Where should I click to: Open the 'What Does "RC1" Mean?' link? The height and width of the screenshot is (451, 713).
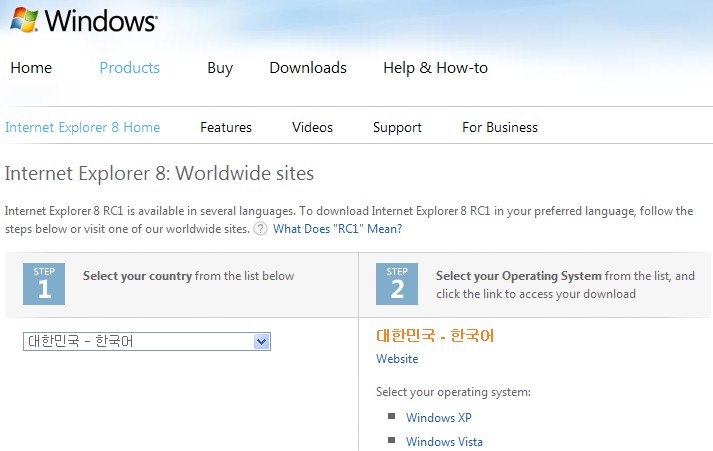coord(337,229)
